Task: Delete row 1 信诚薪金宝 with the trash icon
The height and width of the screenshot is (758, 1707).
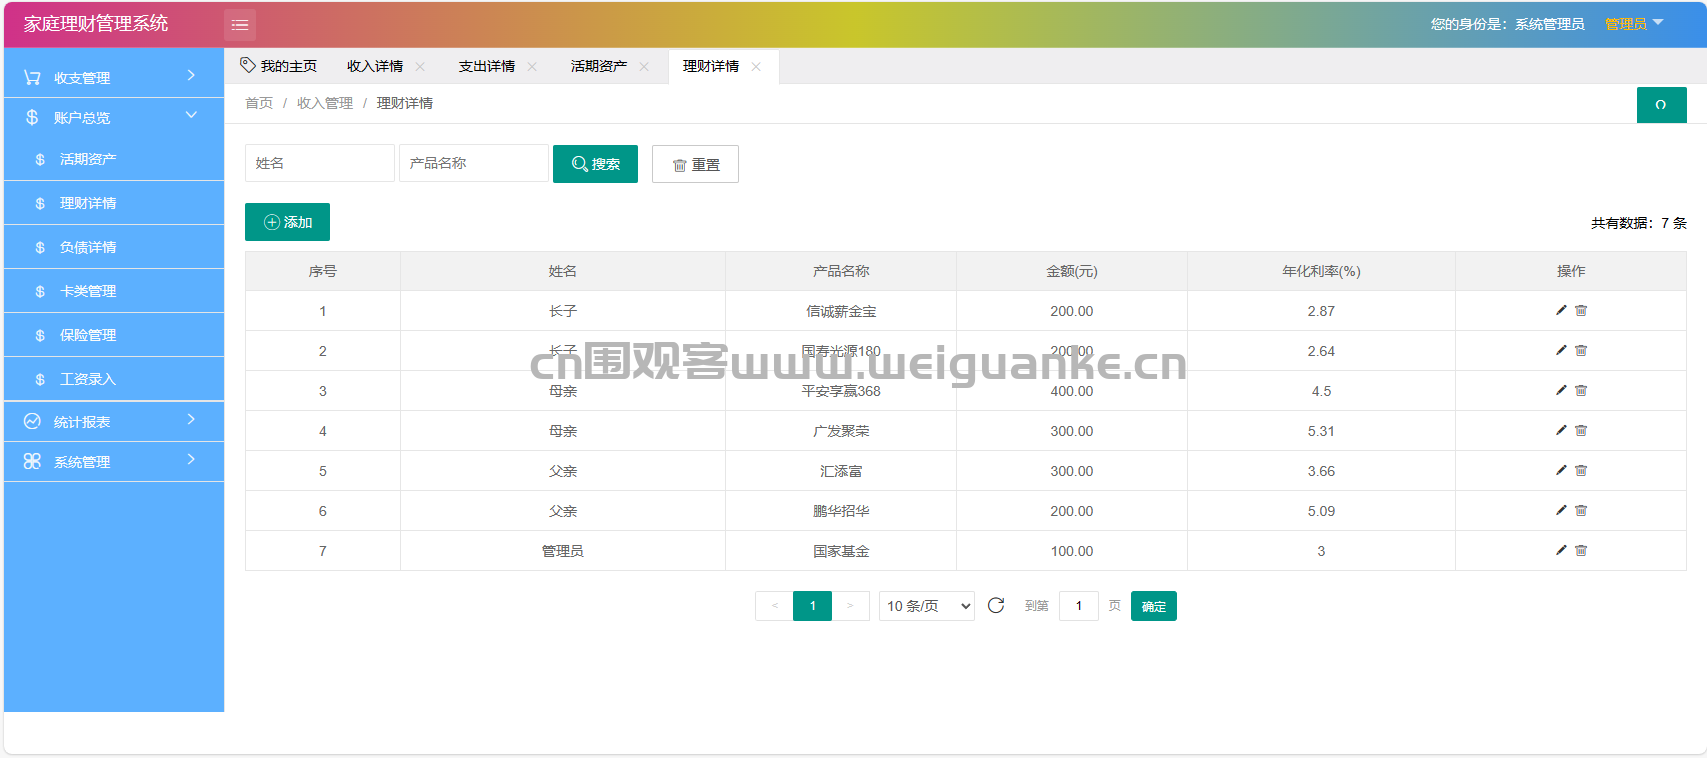Action: (x=1581, y=310)
